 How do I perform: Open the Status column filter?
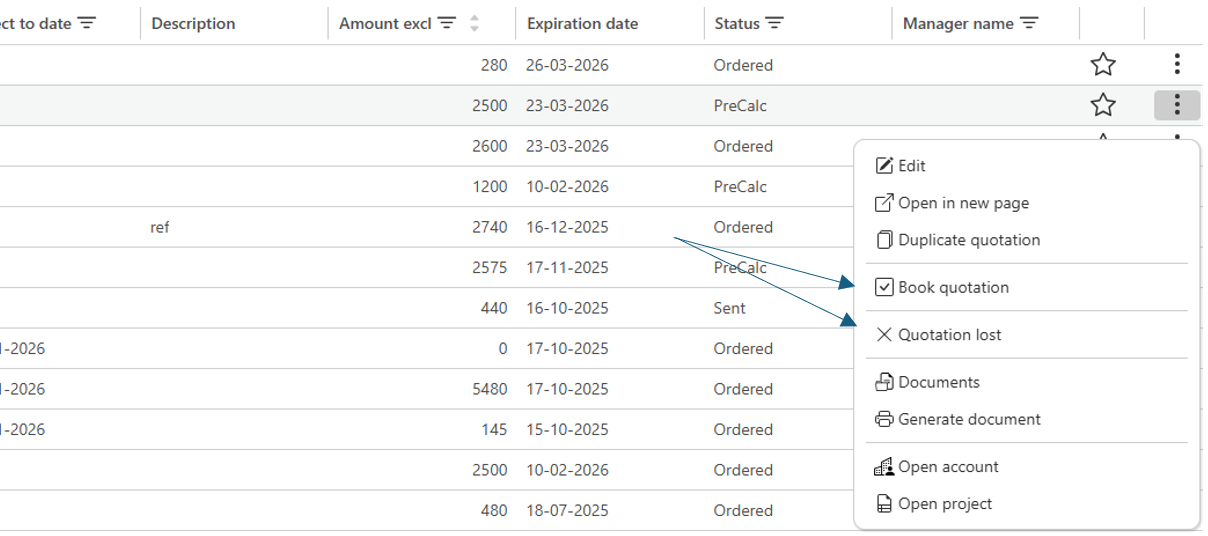774,23
